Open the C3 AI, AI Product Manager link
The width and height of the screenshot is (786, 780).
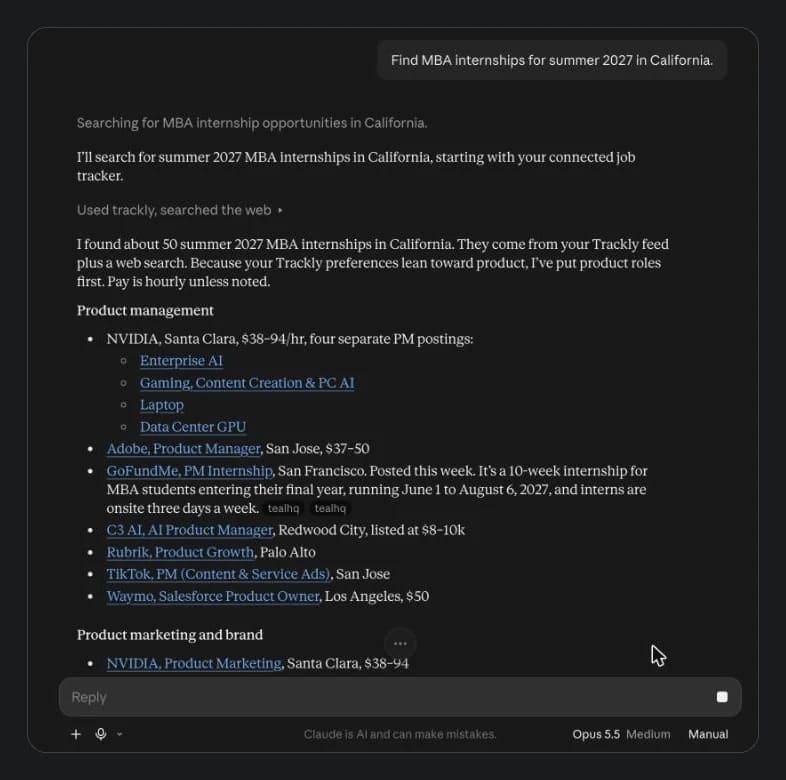(189, 530)
